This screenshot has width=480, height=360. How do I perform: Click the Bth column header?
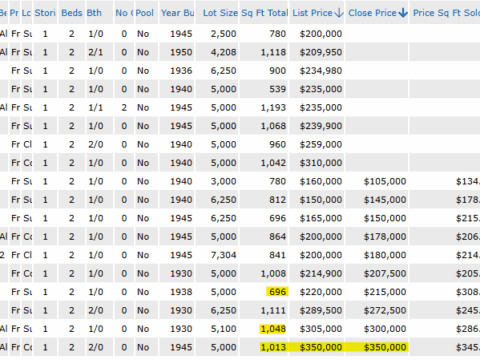coord(94,13)
